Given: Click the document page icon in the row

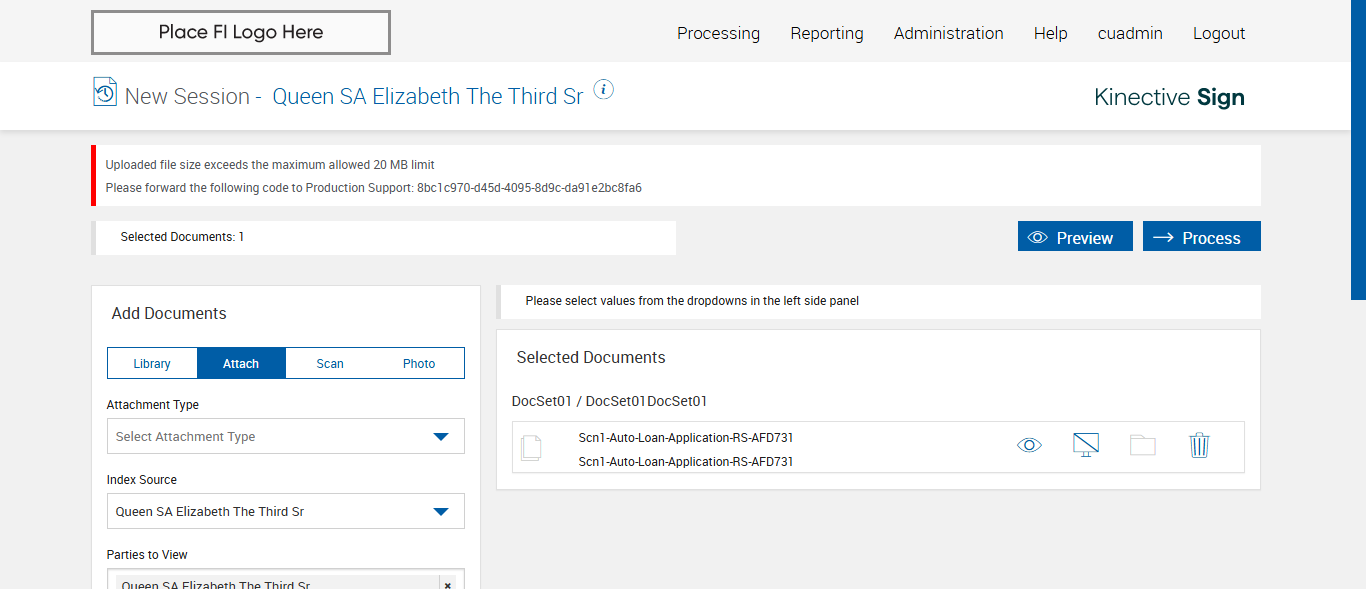Looking at the screenshot, I should 531,447.
